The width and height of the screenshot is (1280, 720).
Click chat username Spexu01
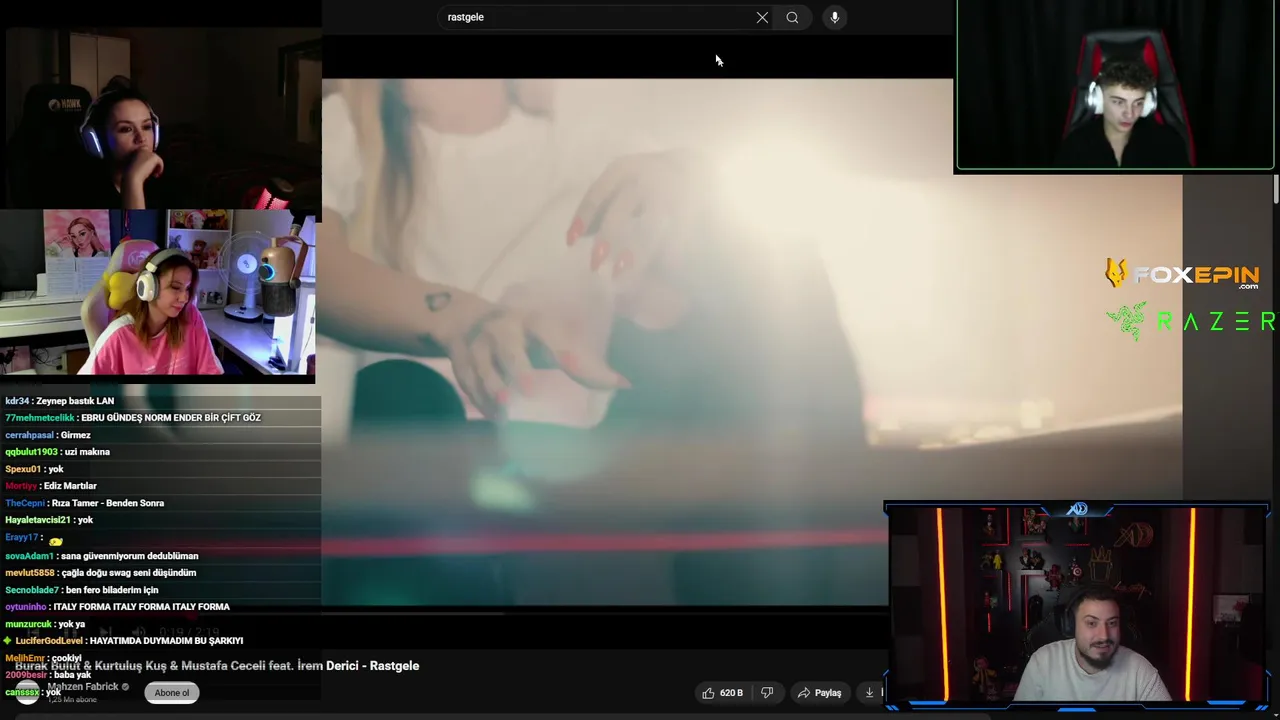point(23,469)
